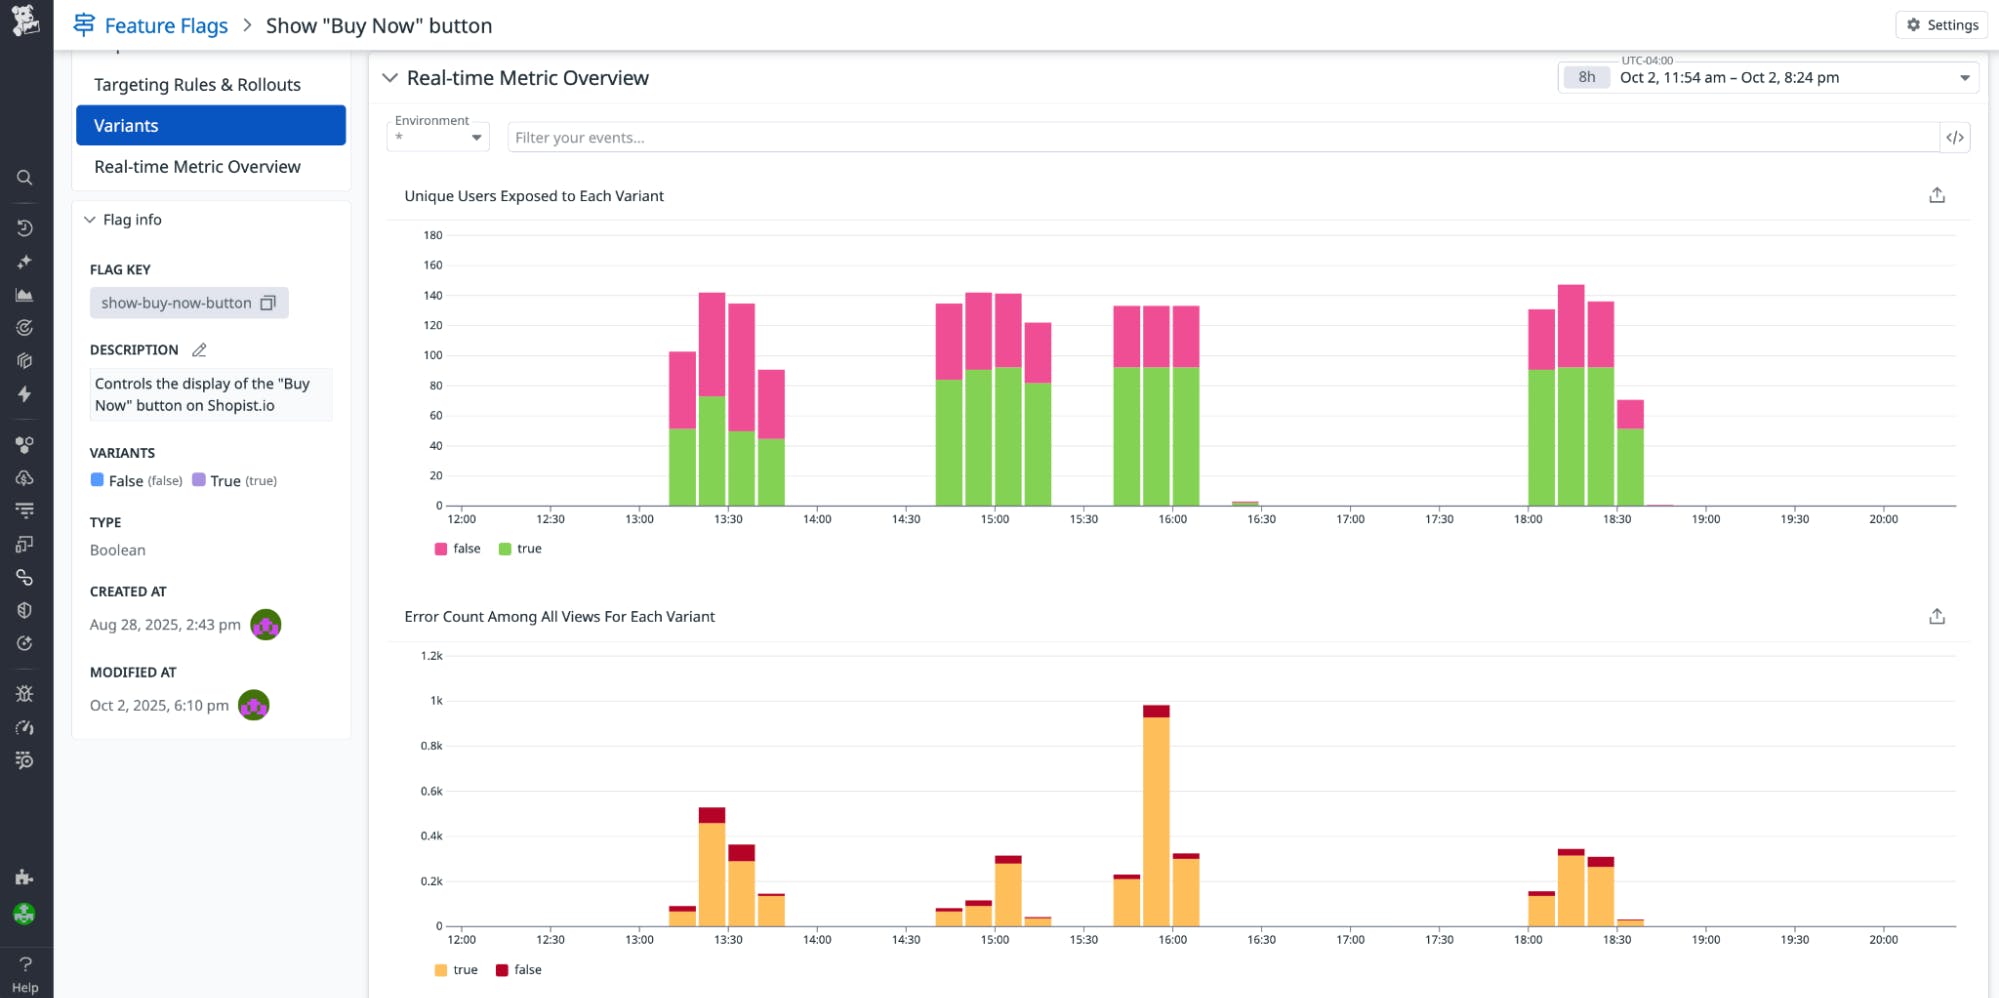Export the Unique Users Exposed chart

point(1936,196)
